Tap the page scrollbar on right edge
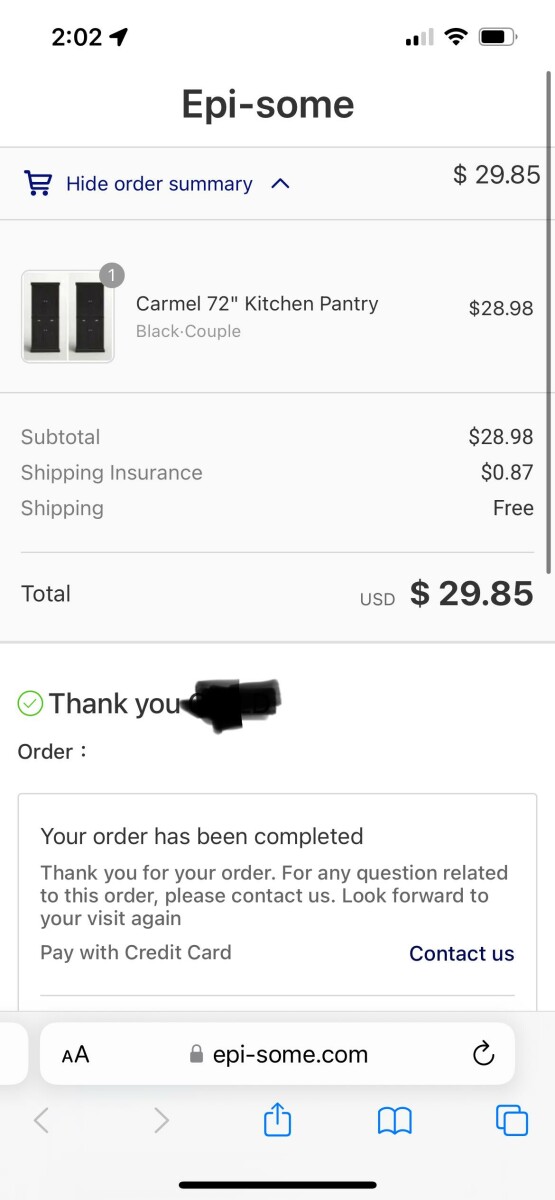 (x=548, y=320)
